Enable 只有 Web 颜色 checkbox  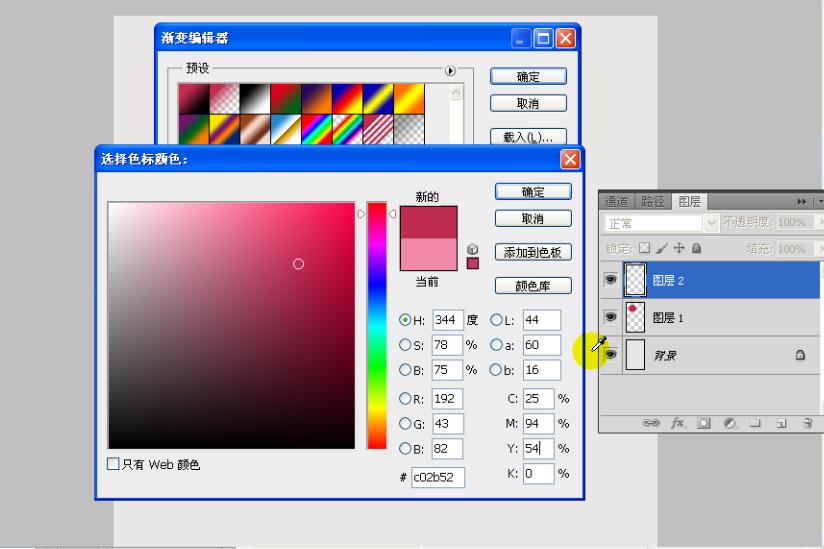[112, 463]
